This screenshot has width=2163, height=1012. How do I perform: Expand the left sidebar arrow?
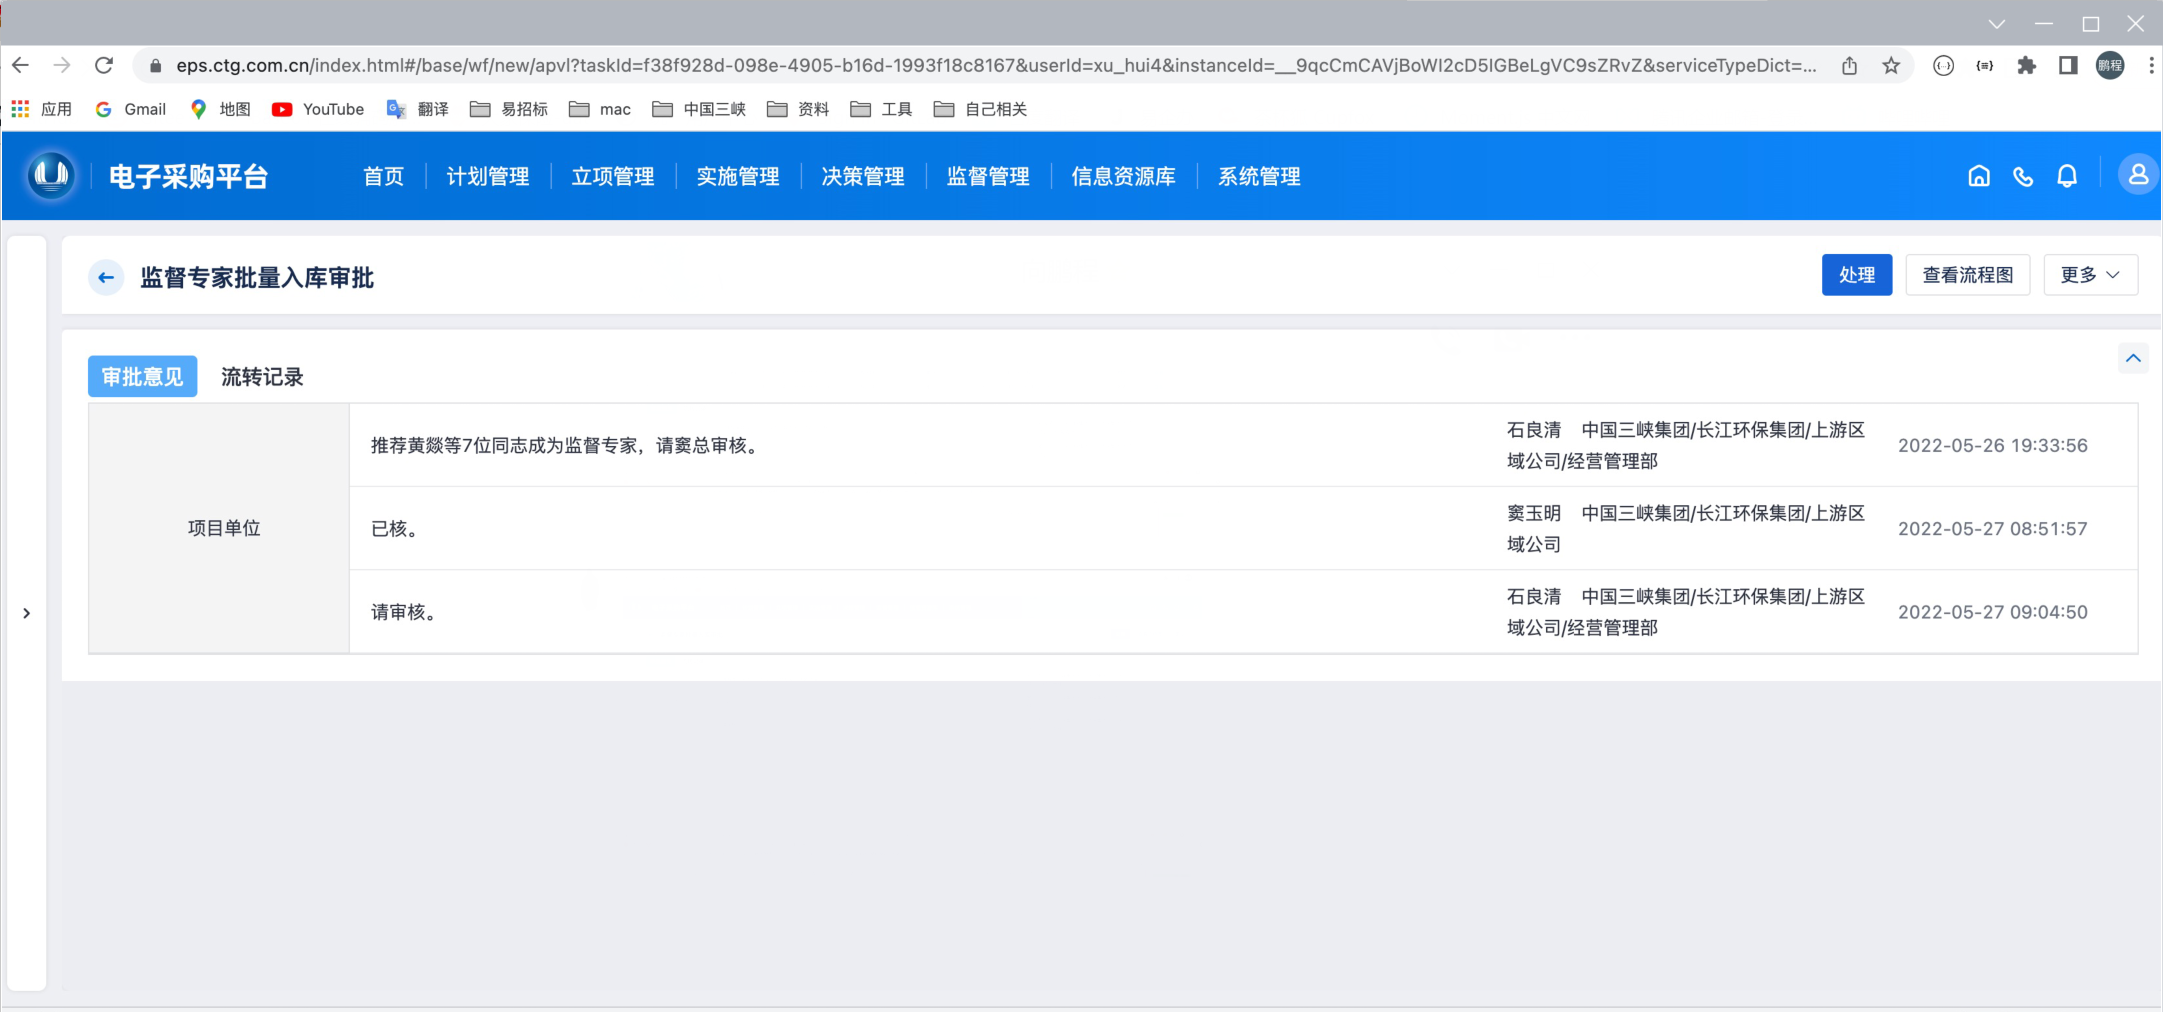tap(27, 613)
